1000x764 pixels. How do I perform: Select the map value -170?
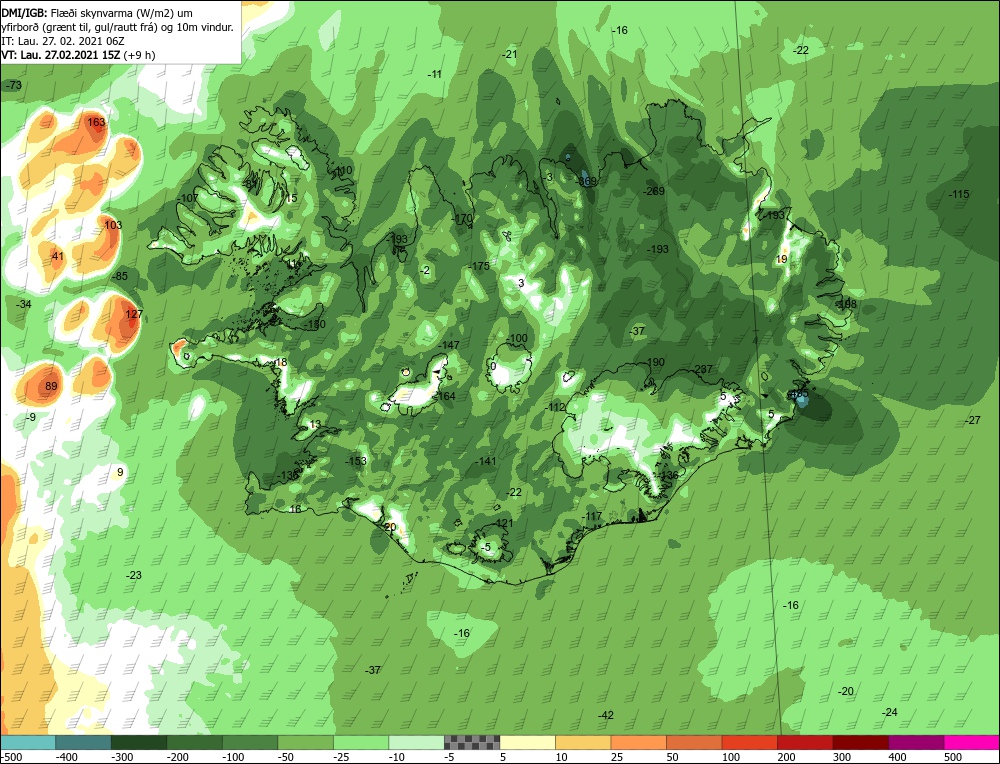coord(462,218)
